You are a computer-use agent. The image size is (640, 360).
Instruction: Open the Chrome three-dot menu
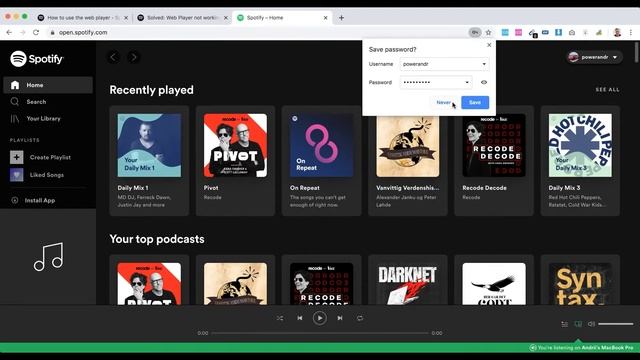pos(631,32)
